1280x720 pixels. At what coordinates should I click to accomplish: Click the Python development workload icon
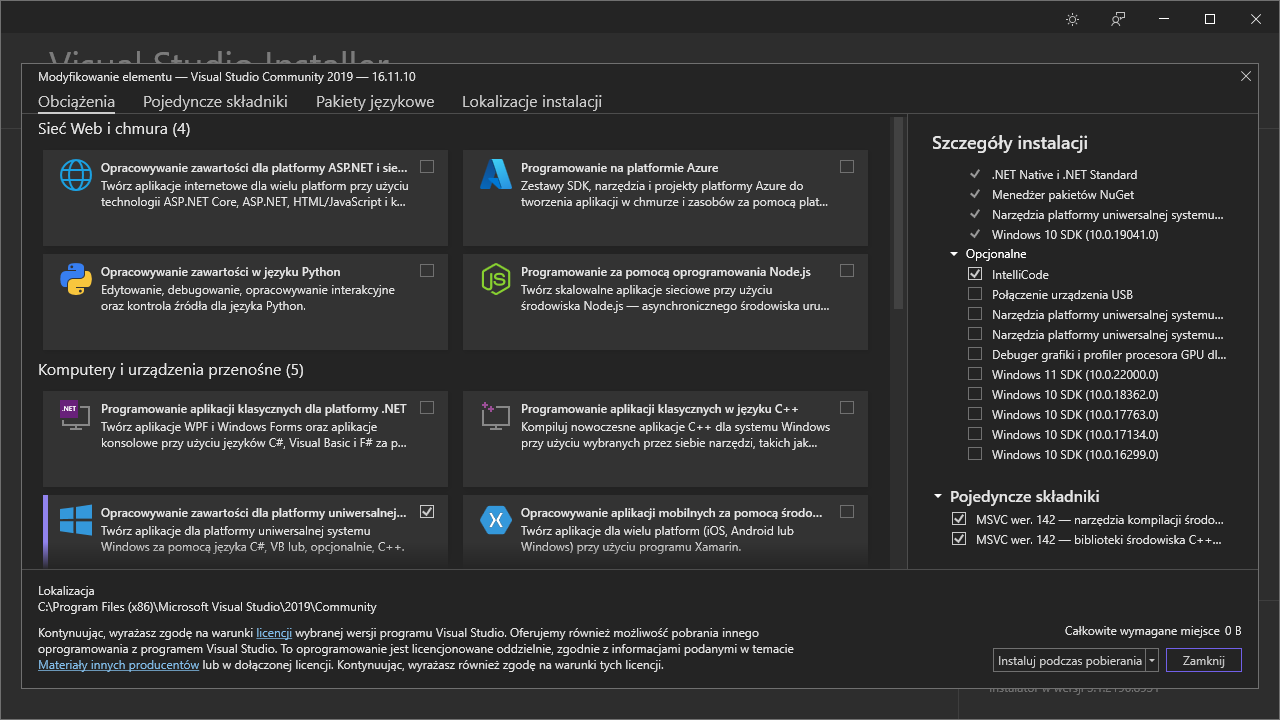(75, 278)
